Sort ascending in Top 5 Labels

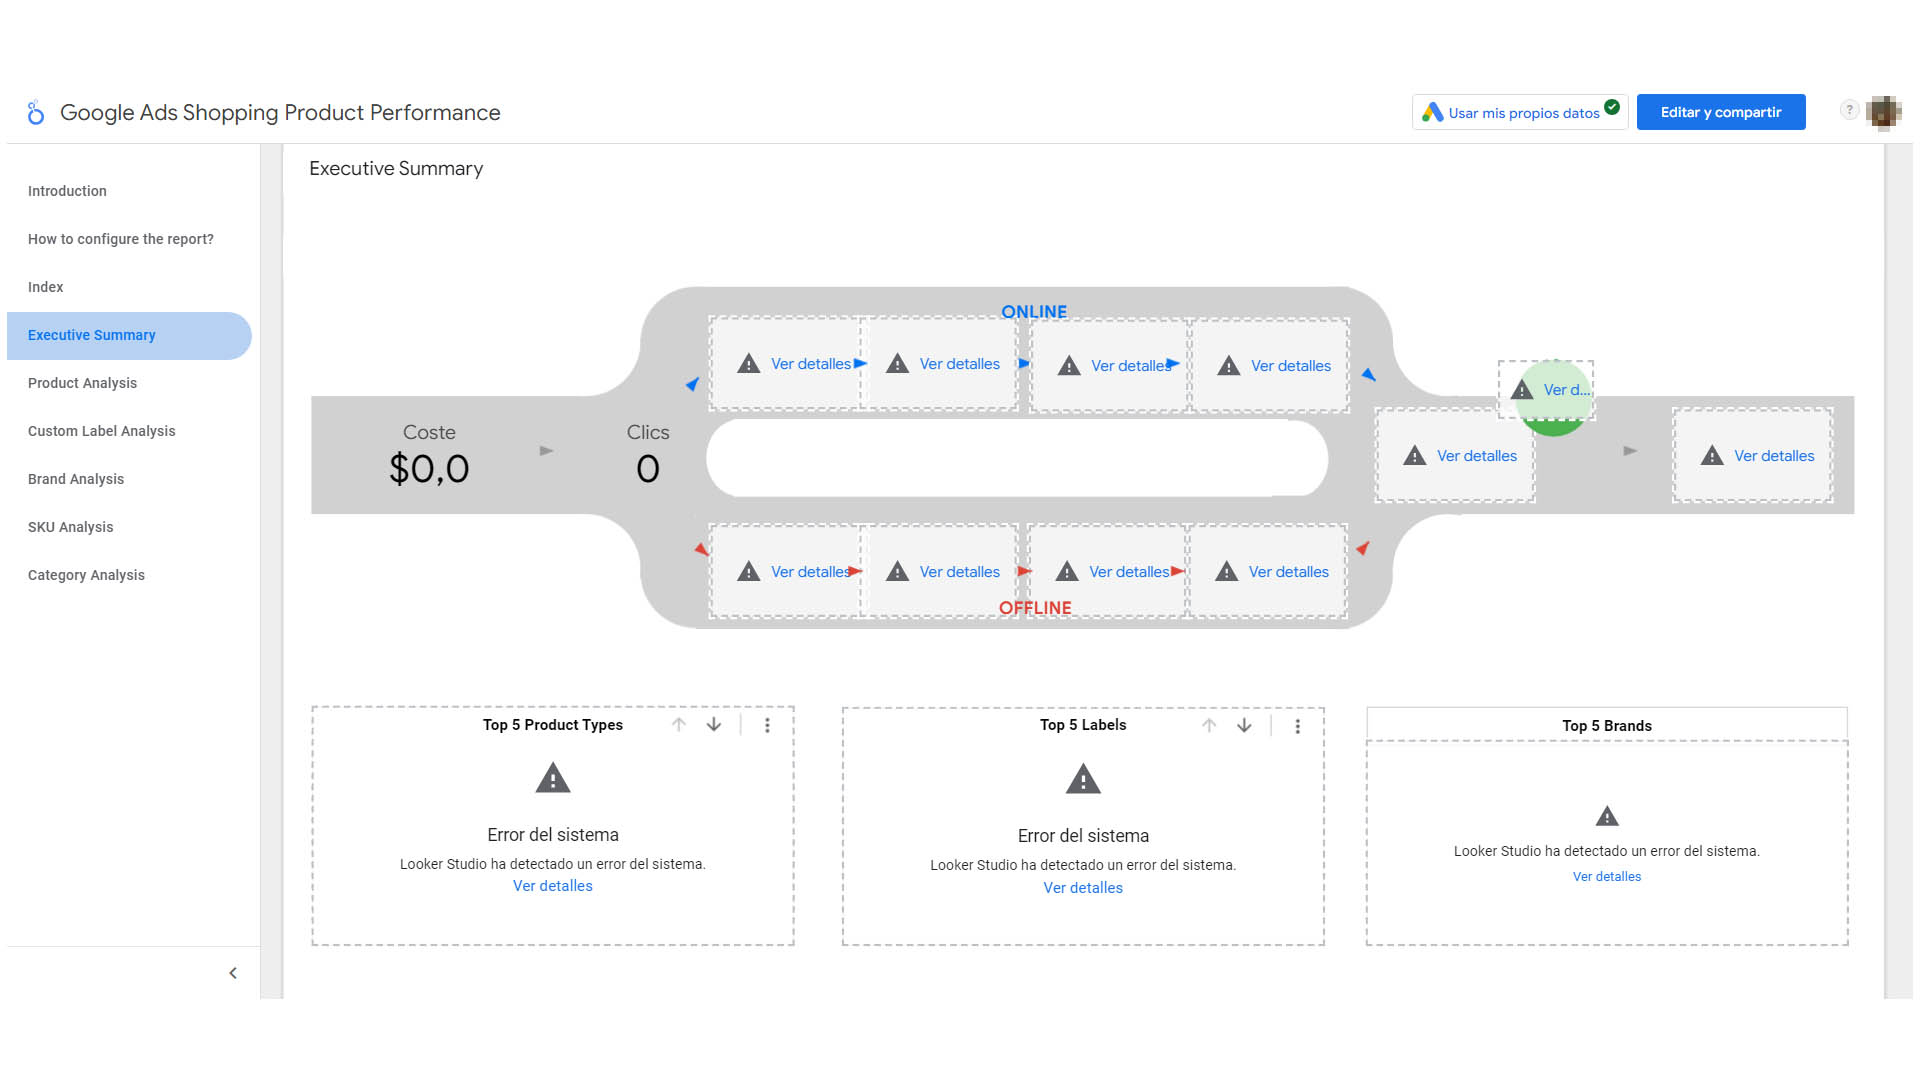[1209, 726]
